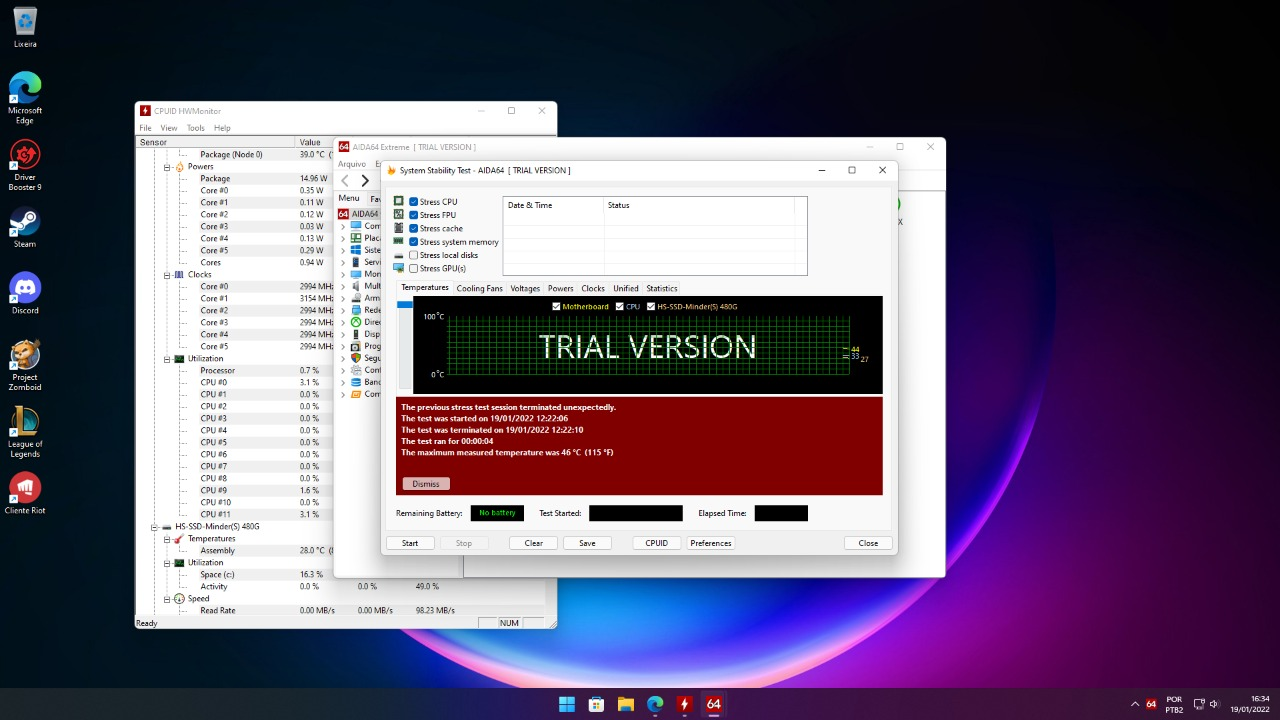Enable Stress GPU(s) checkbox

click(x=414, y=269)
